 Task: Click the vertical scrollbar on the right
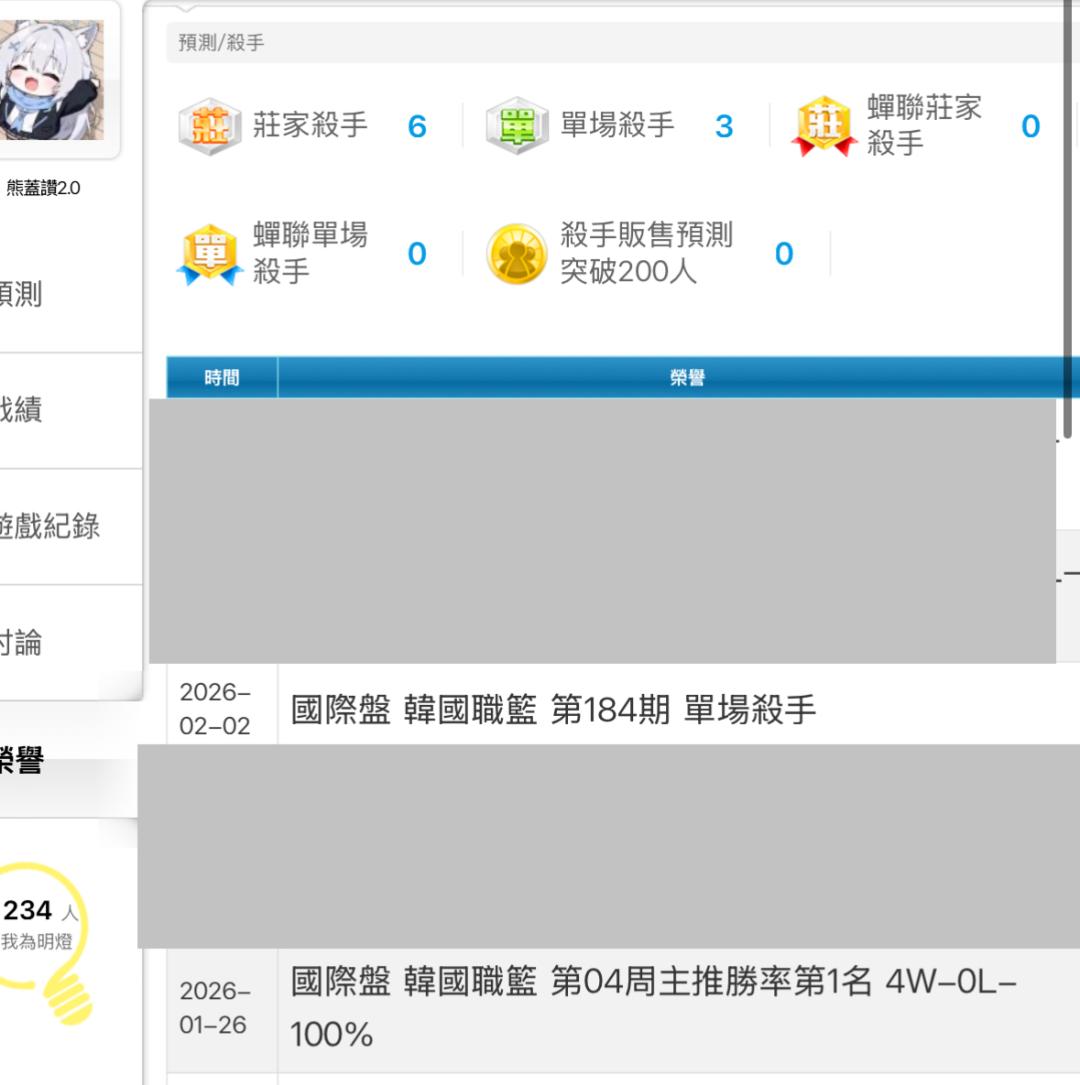(1068, 219)
